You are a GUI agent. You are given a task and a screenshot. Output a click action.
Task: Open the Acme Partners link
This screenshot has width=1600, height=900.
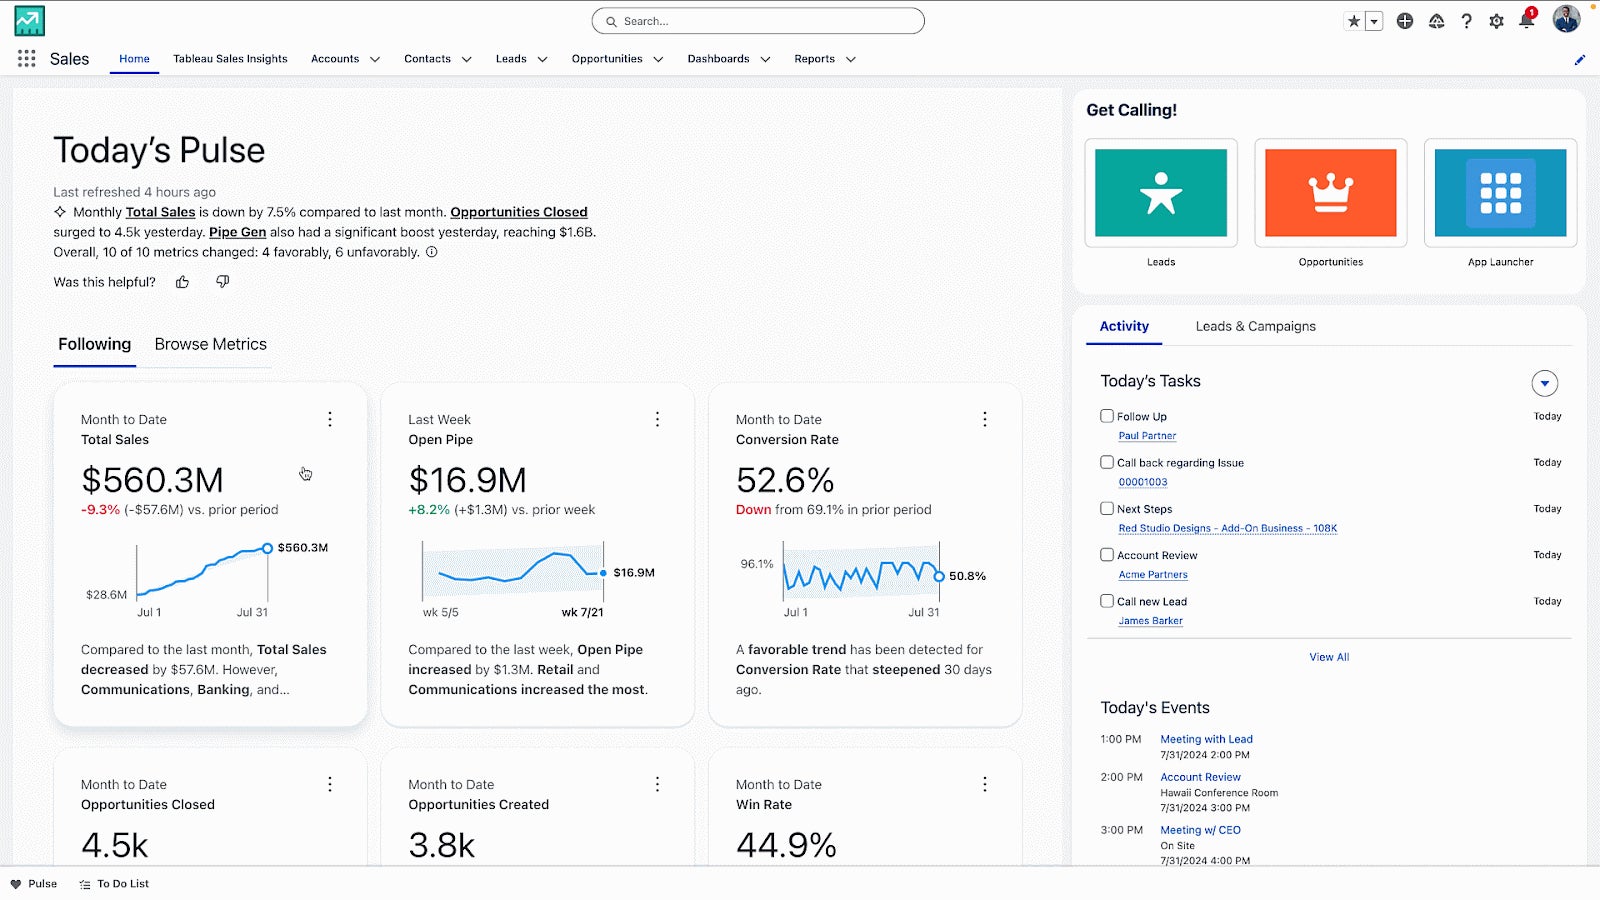pyautogui.click(x=1153, y=575)
